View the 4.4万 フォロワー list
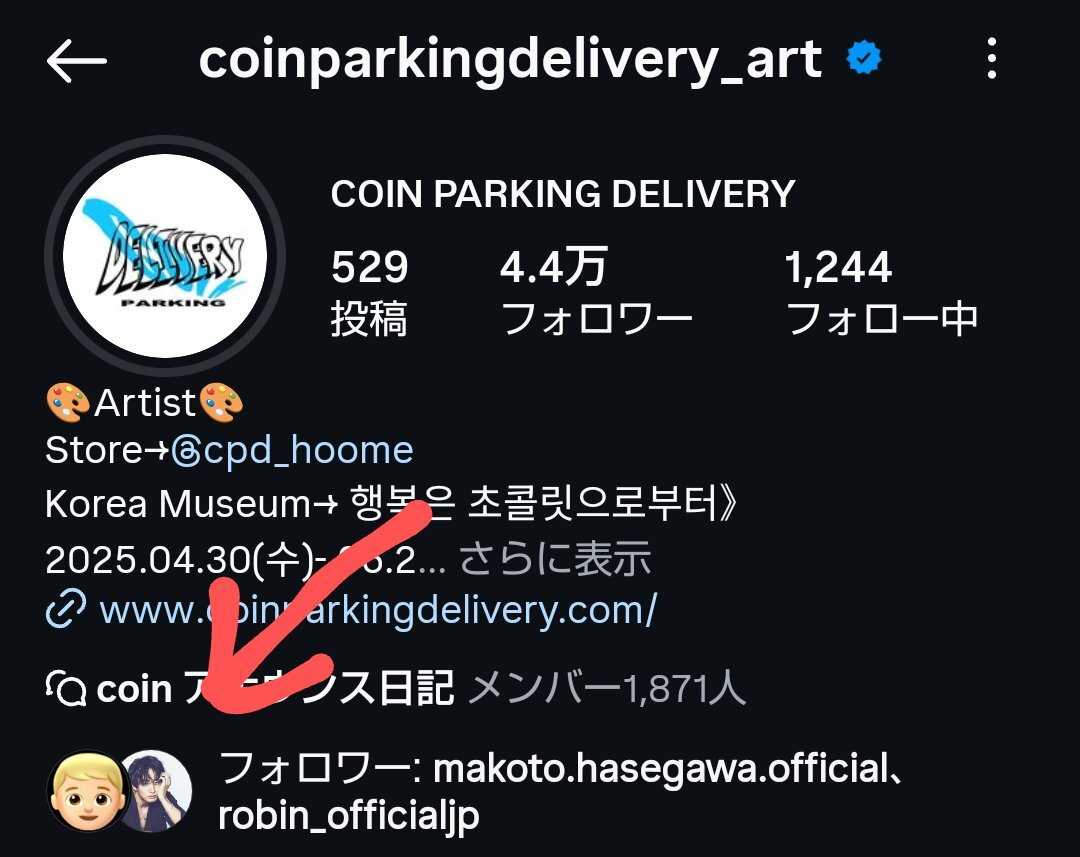 click(596, 293)
